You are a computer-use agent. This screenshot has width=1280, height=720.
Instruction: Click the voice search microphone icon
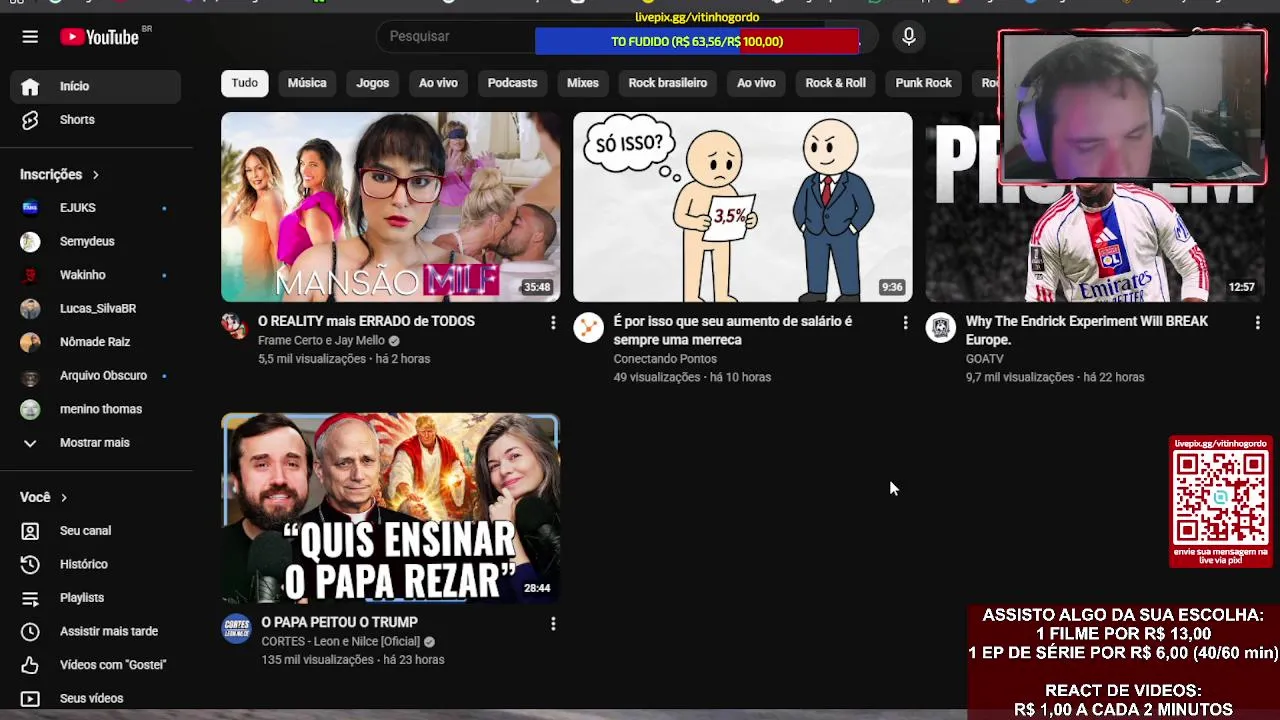coord(908,37)
